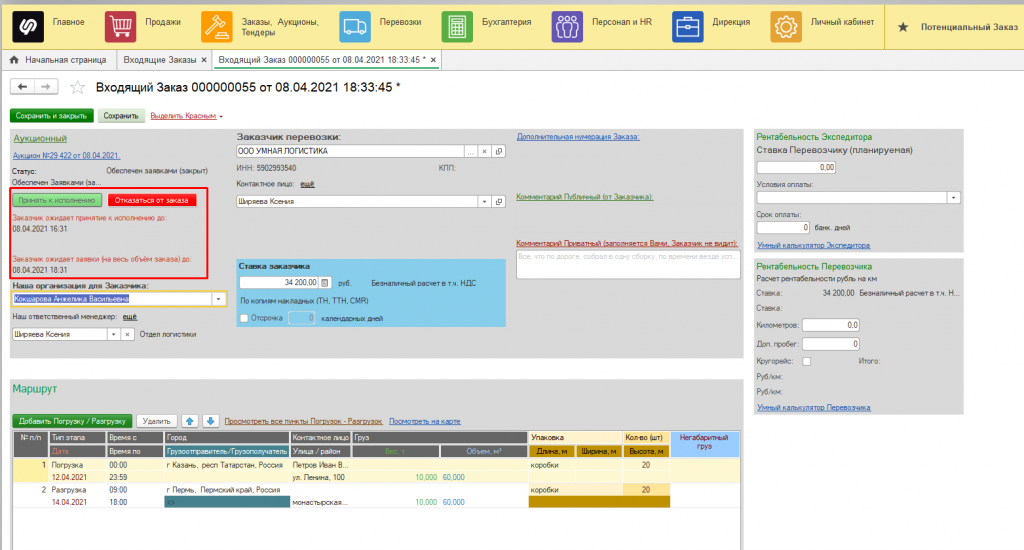1024x550 pixels.
Task: Open the Умный калькулятор Экспедитора link
Action: tap(813, 246)
